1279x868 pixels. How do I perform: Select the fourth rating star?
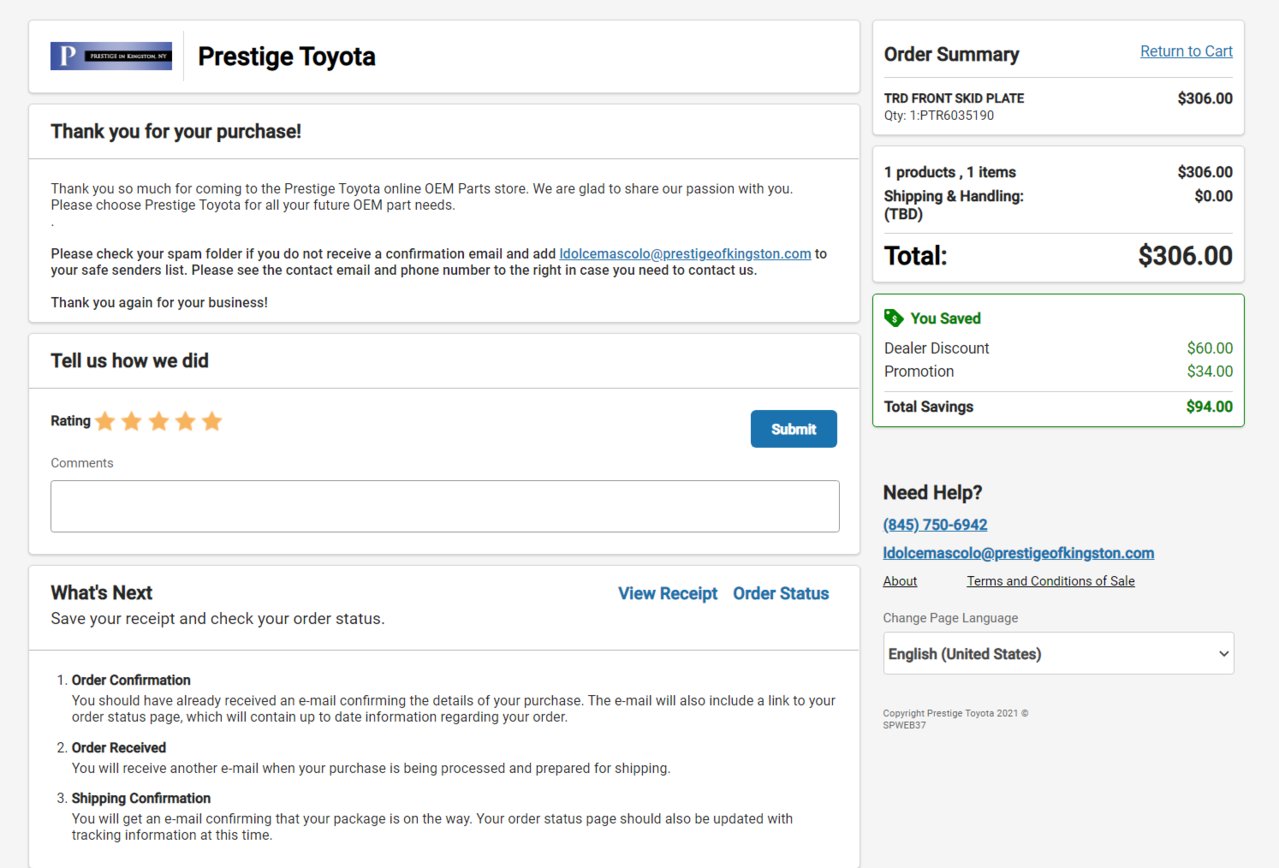pos(185,421)
